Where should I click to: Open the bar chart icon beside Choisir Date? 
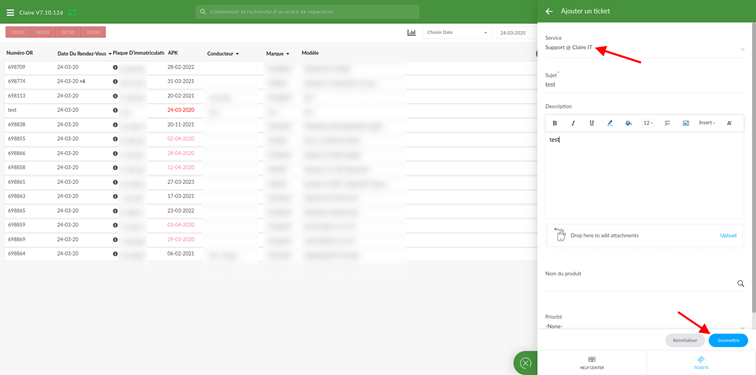411,33
